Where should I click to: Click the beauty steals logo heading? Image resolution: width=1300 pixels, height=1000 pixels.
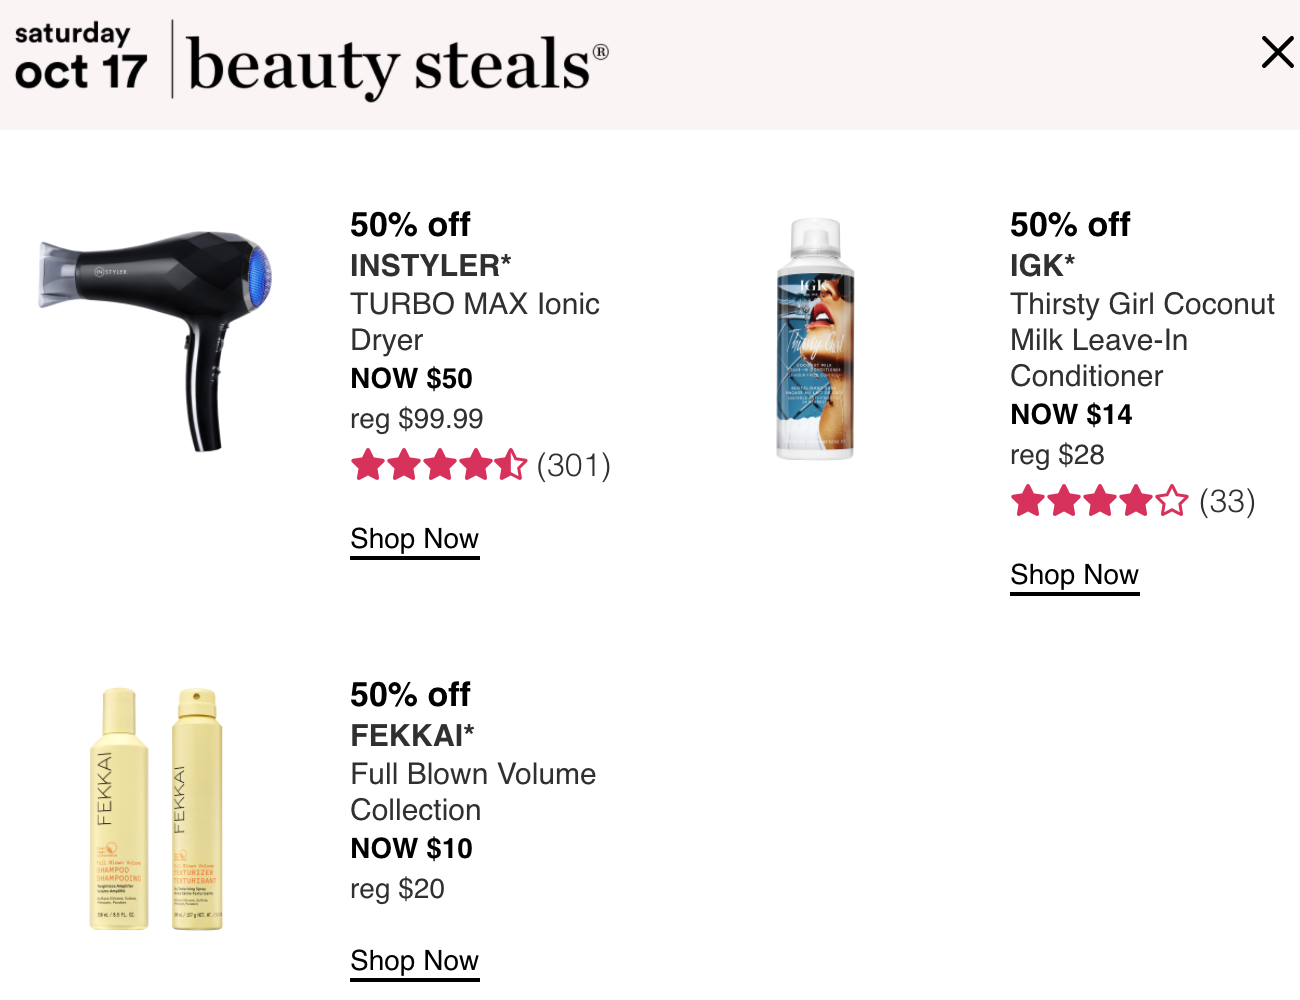[398, 65]
